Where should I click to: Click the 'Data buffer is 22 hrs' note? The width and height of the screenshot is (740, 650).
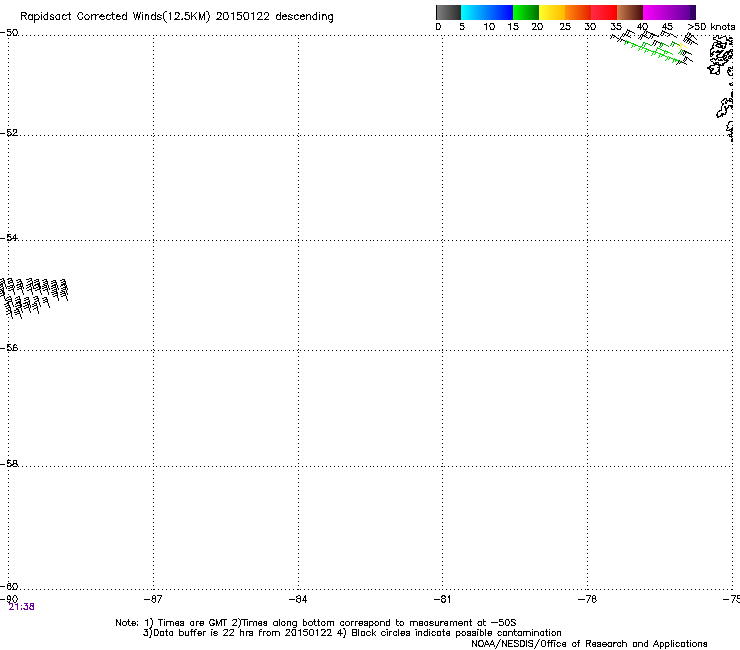[x=204, y=633]
